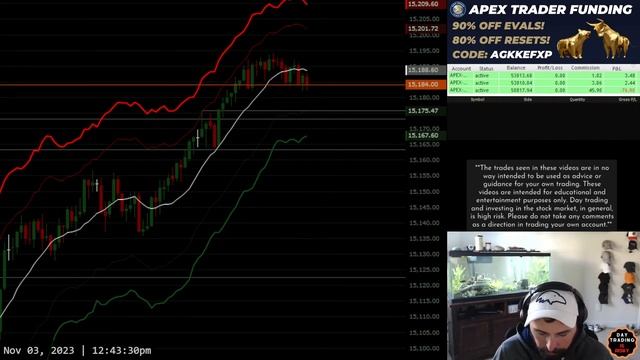This screenshot has width=640, height=360.
Task: Click the gold bull and bear graphic
Action: 593,40
